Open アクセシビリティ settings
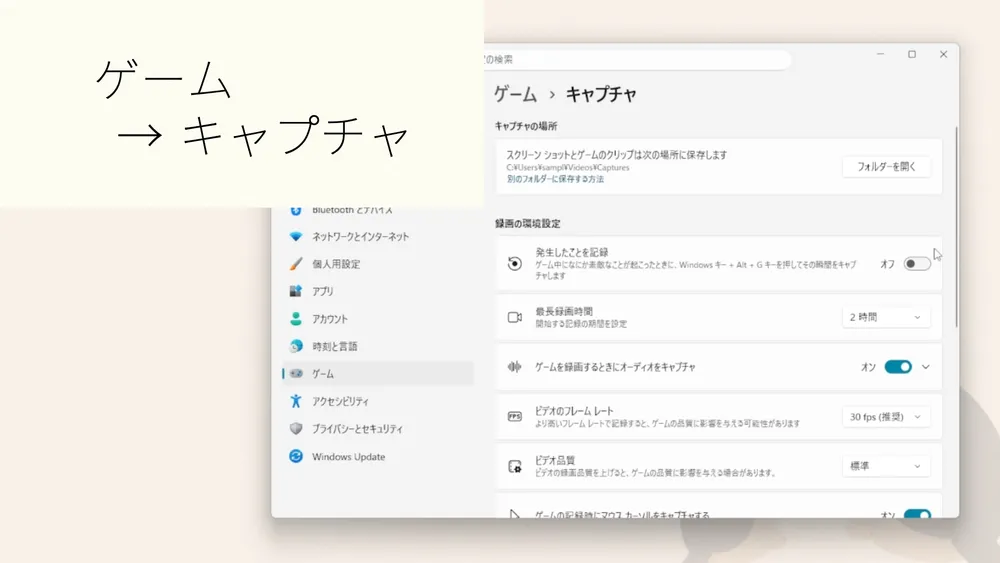The width and height of the screenshot is (1000, 563). pyautogui.click(x=378, y=401)
